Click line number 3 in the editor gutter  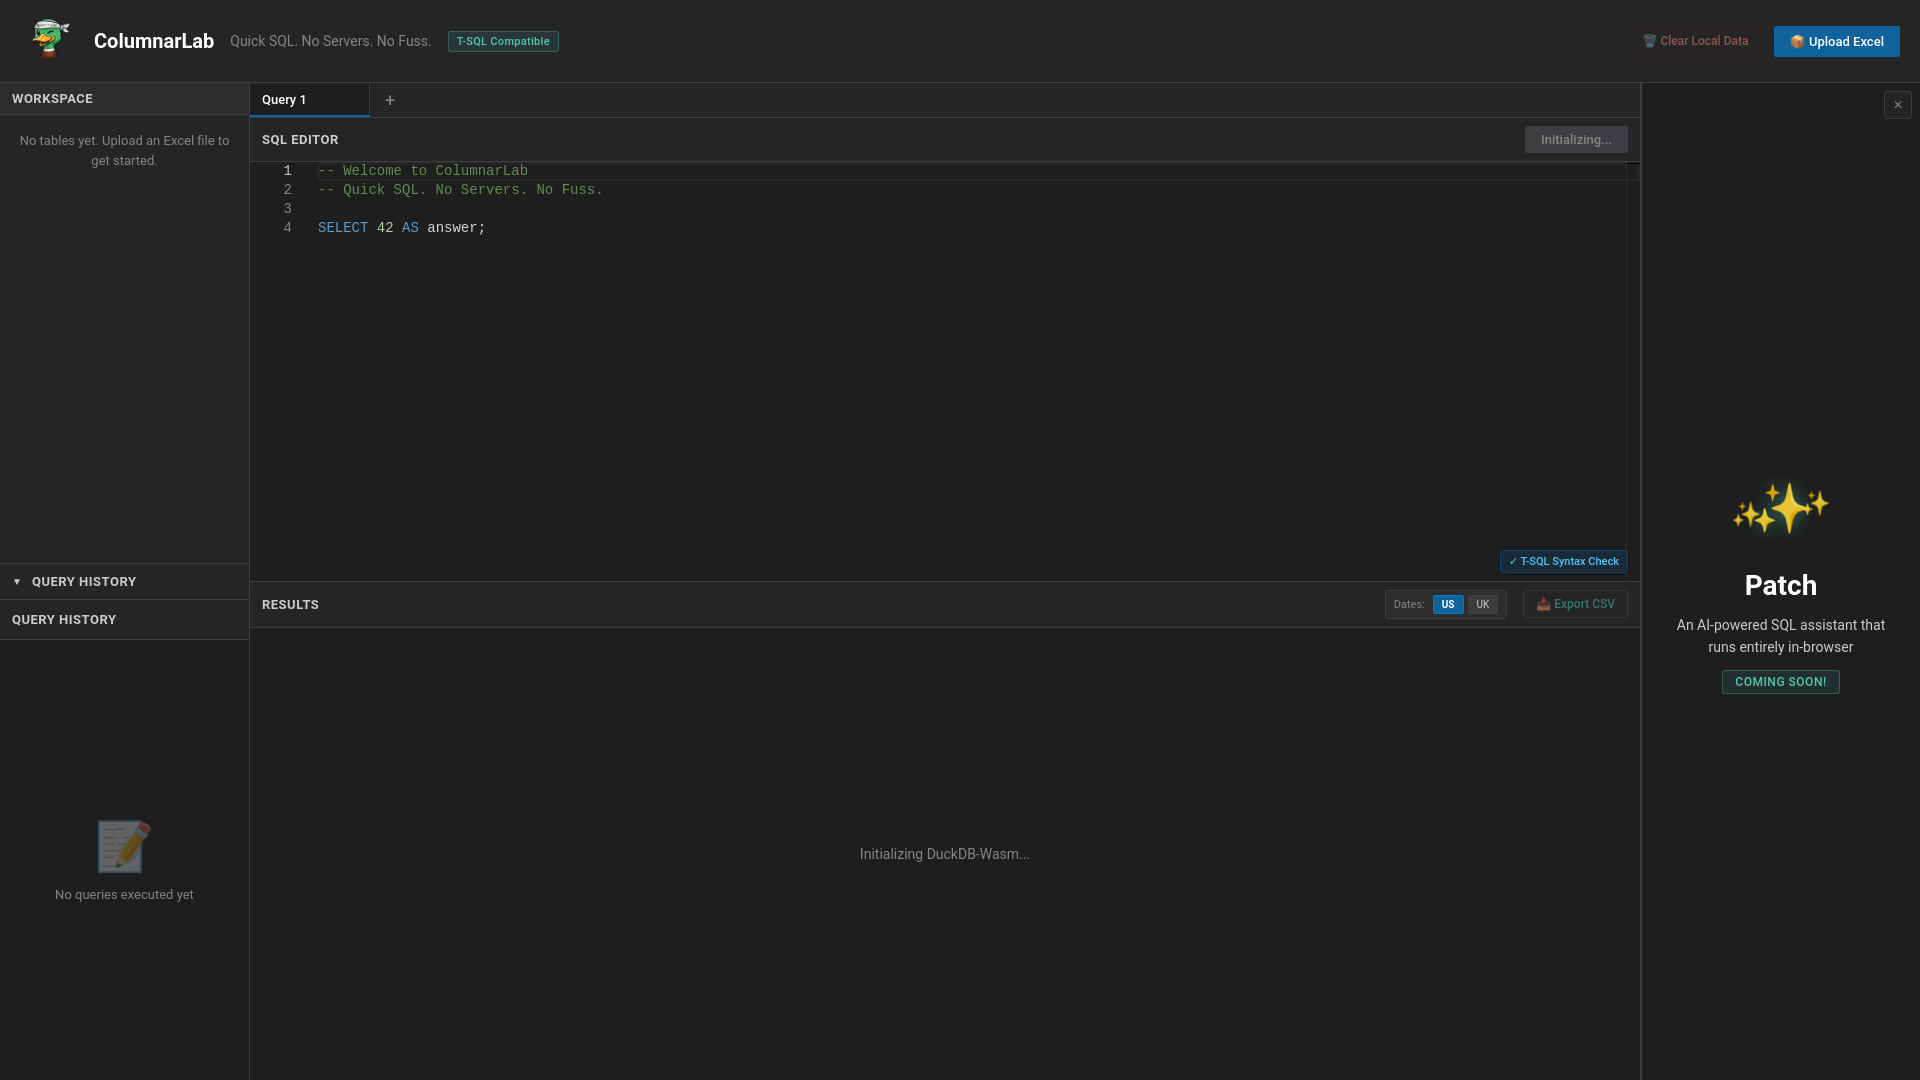click(x=287, y=209)
